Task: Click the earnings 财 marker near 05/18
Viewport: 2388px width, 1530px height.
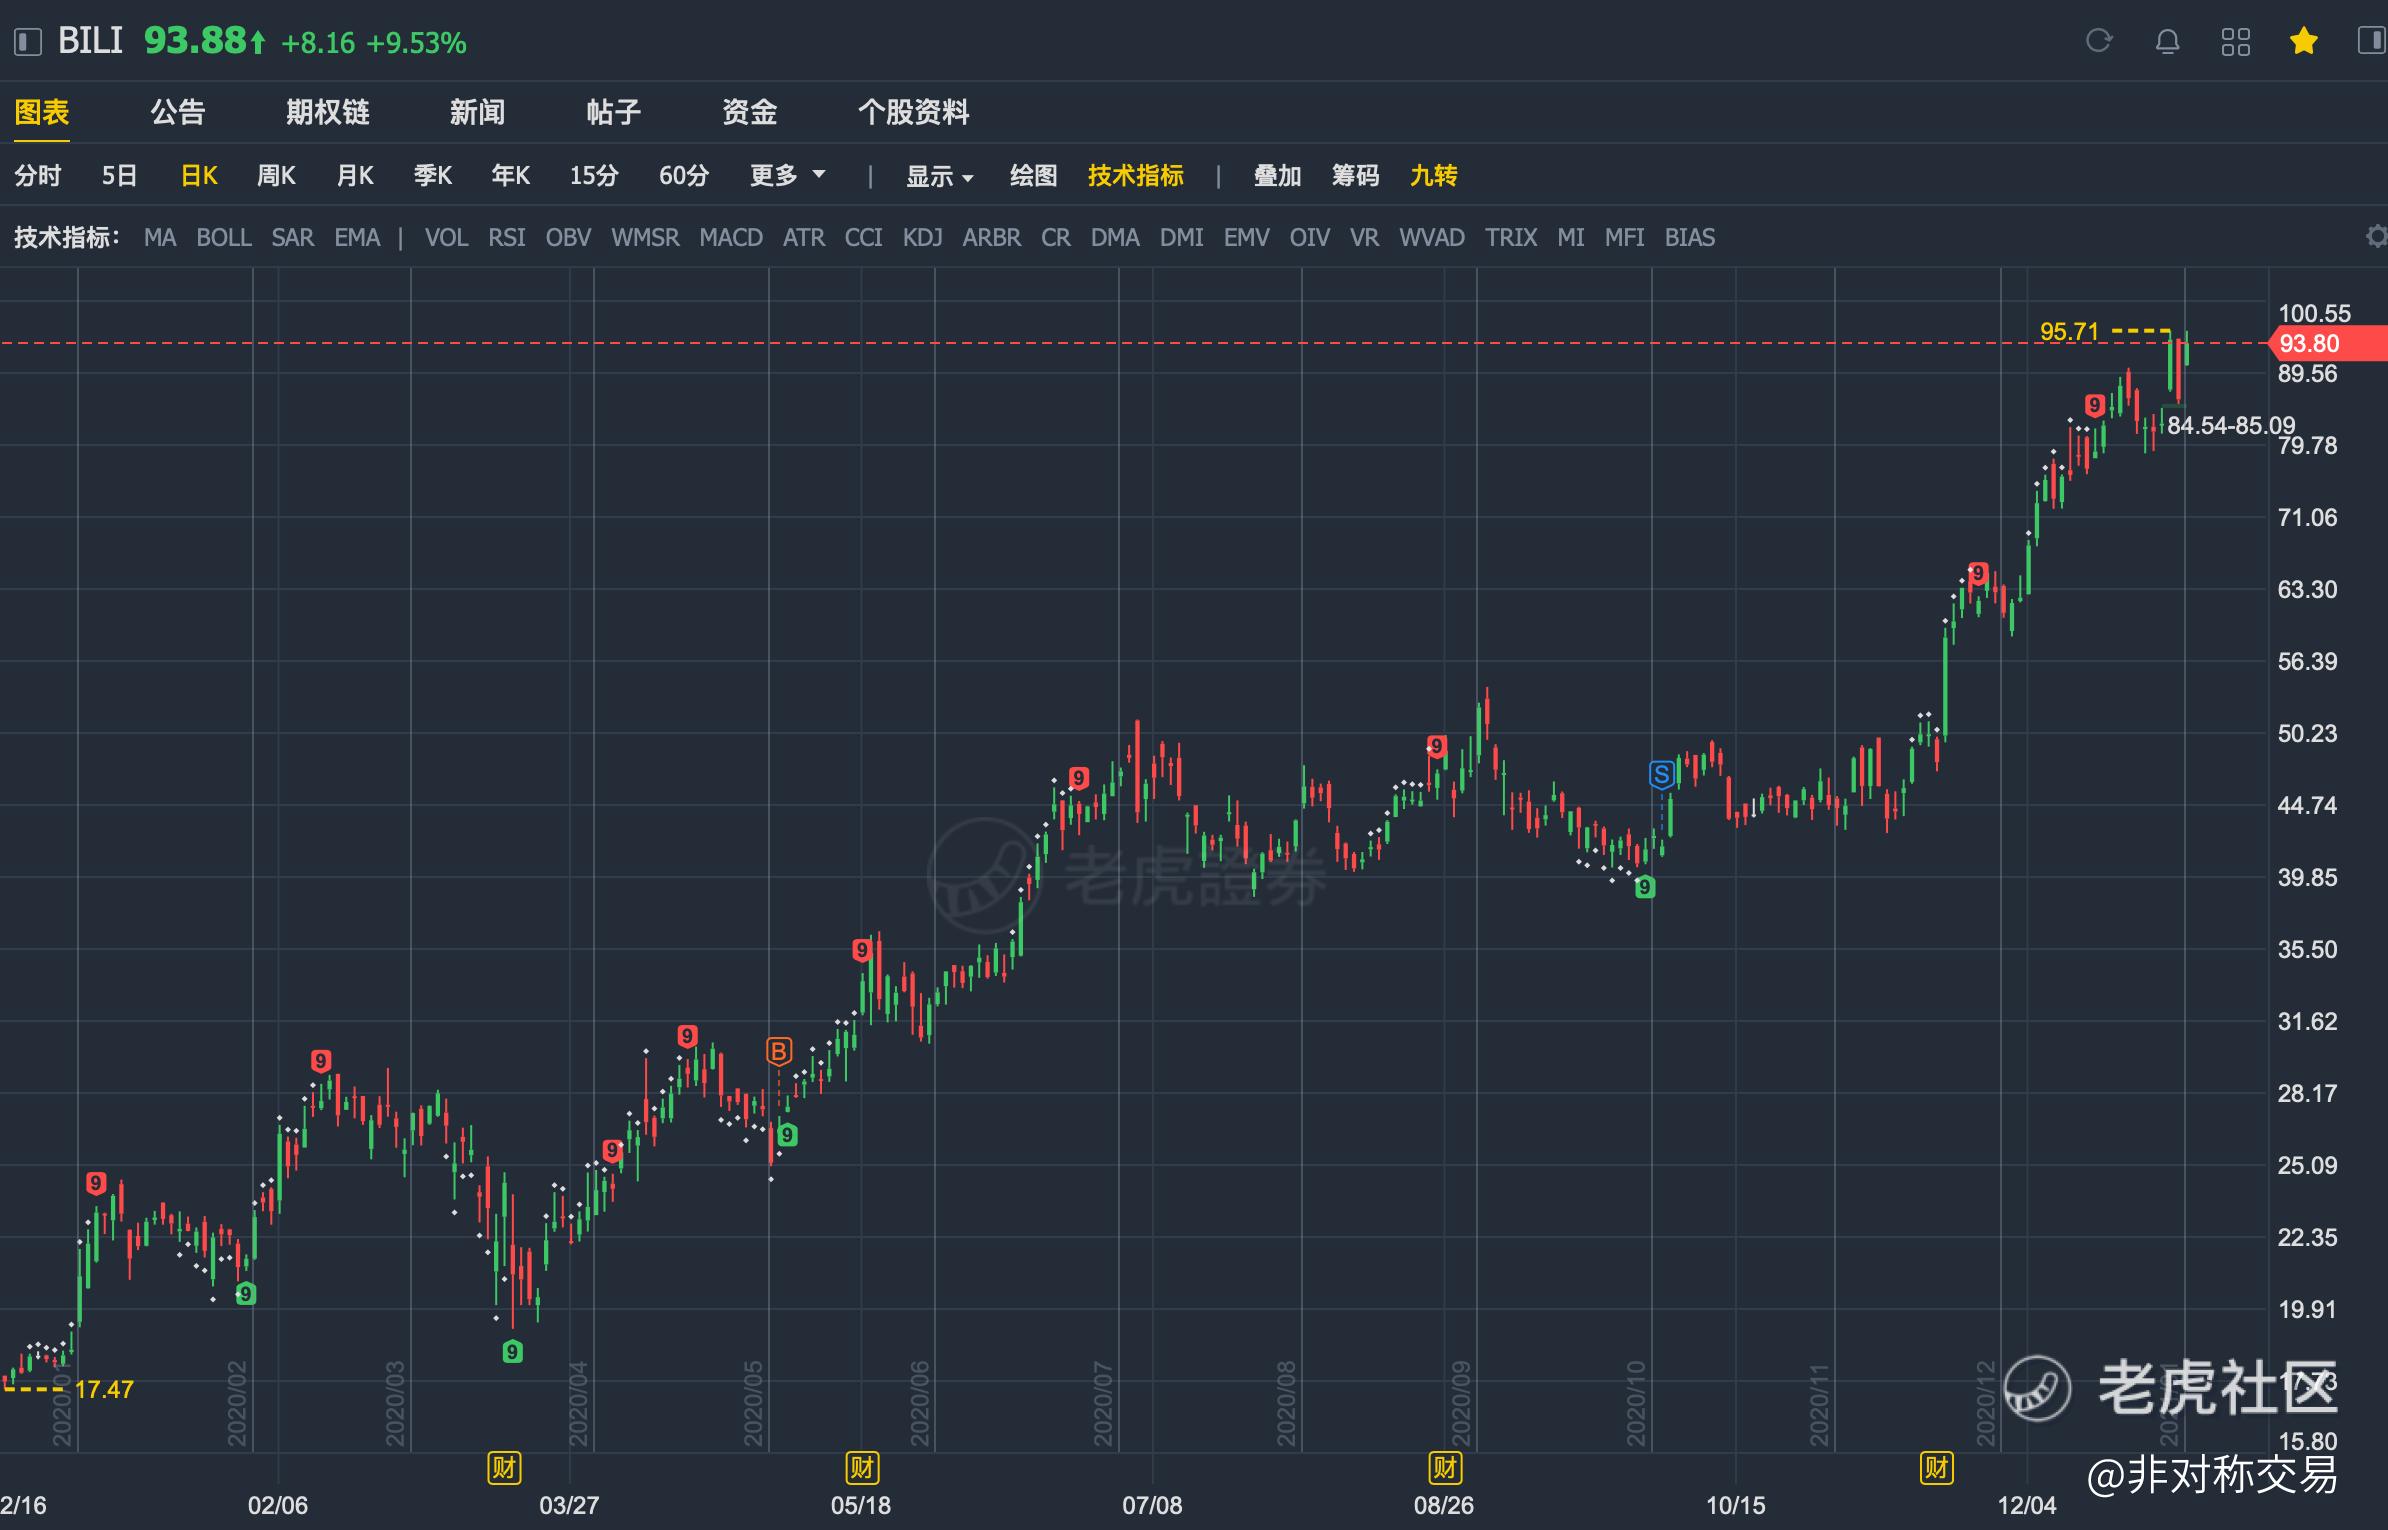Action: coord(861,1468)
